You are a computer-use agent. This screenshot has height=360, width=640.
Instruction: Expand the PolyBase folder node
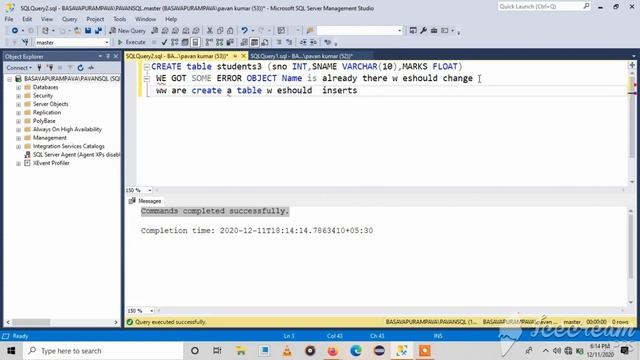(18, 121)
